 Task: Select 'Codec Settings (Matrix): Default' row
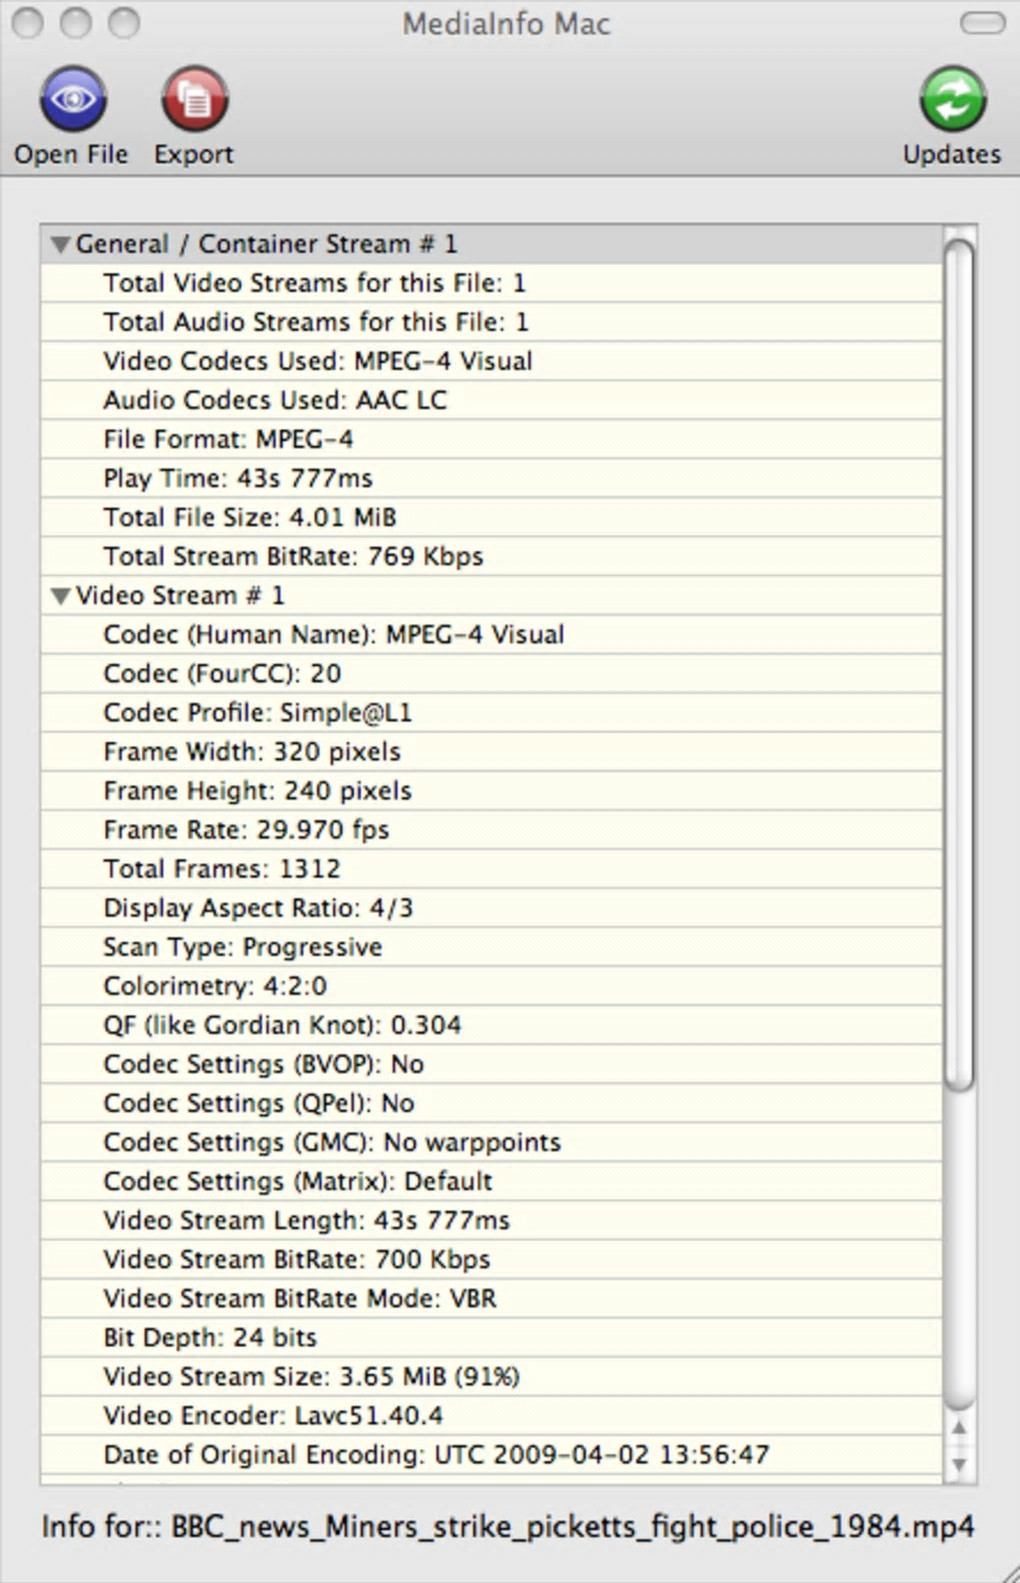pos(491,1180)
